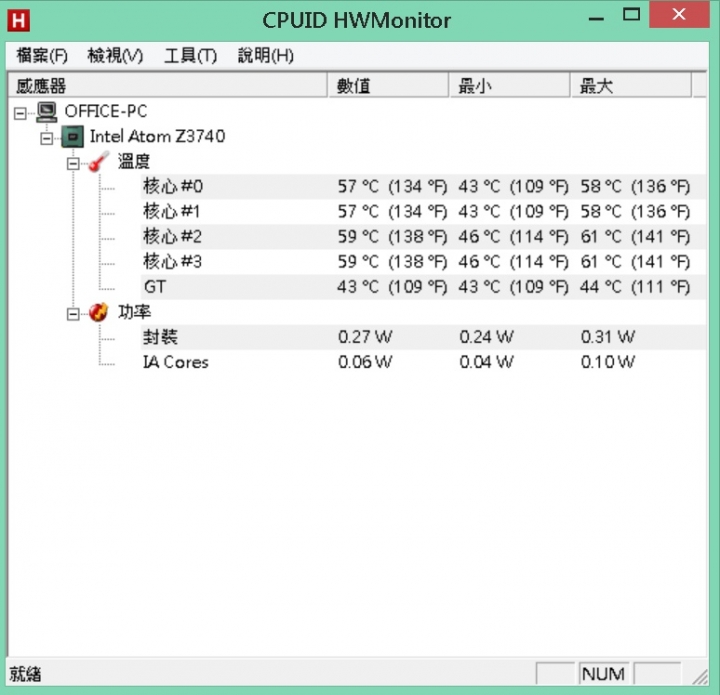Select the 核心 #1 row

click(x=423, y=212)
